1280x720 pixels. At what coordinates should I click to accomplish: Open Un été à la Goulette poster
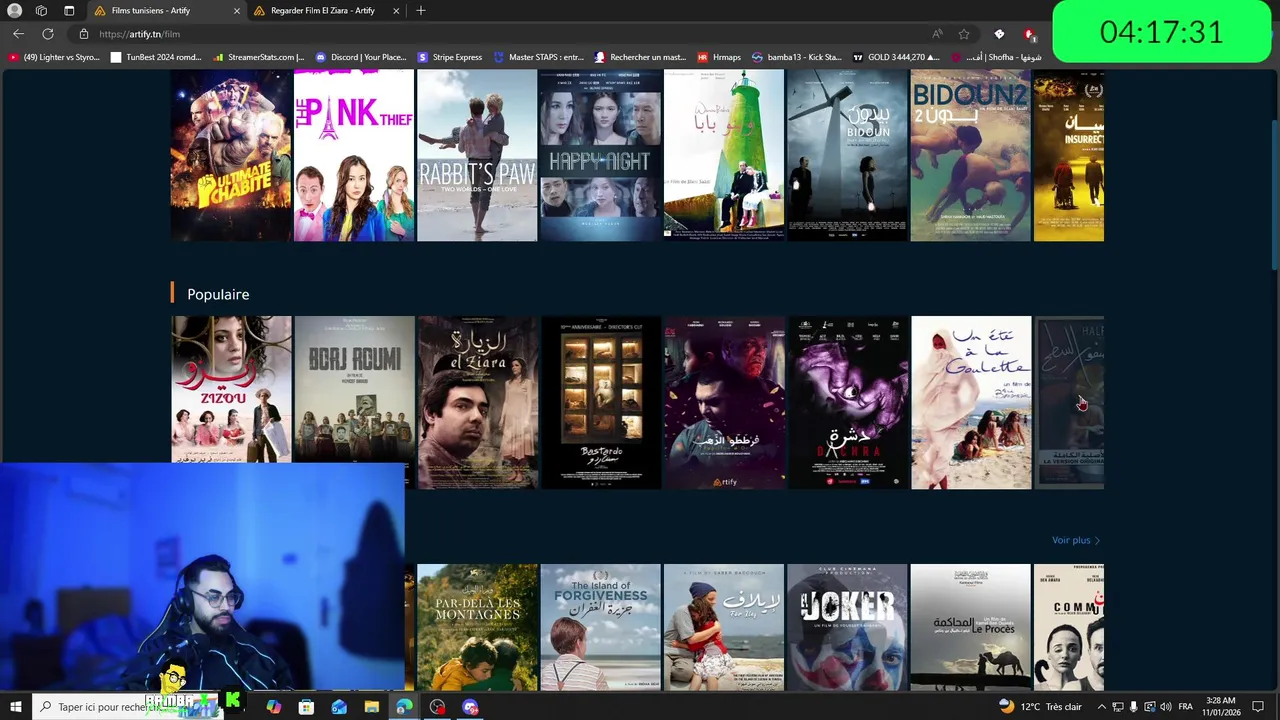coord(970,402)
